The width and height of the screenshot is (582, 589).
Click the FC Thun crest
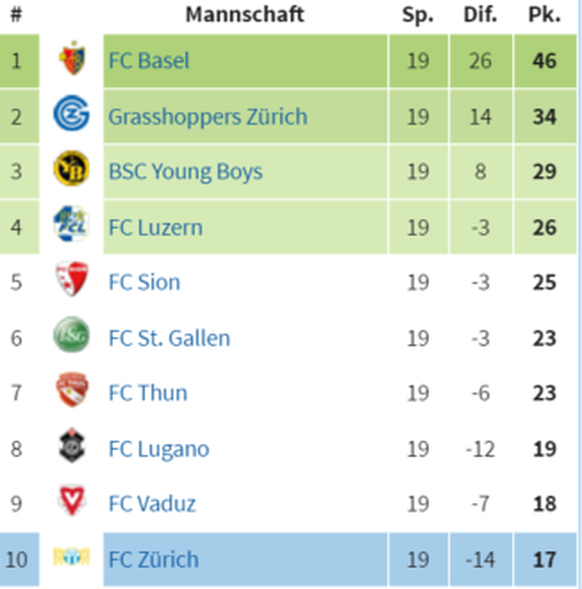(72, 390)
